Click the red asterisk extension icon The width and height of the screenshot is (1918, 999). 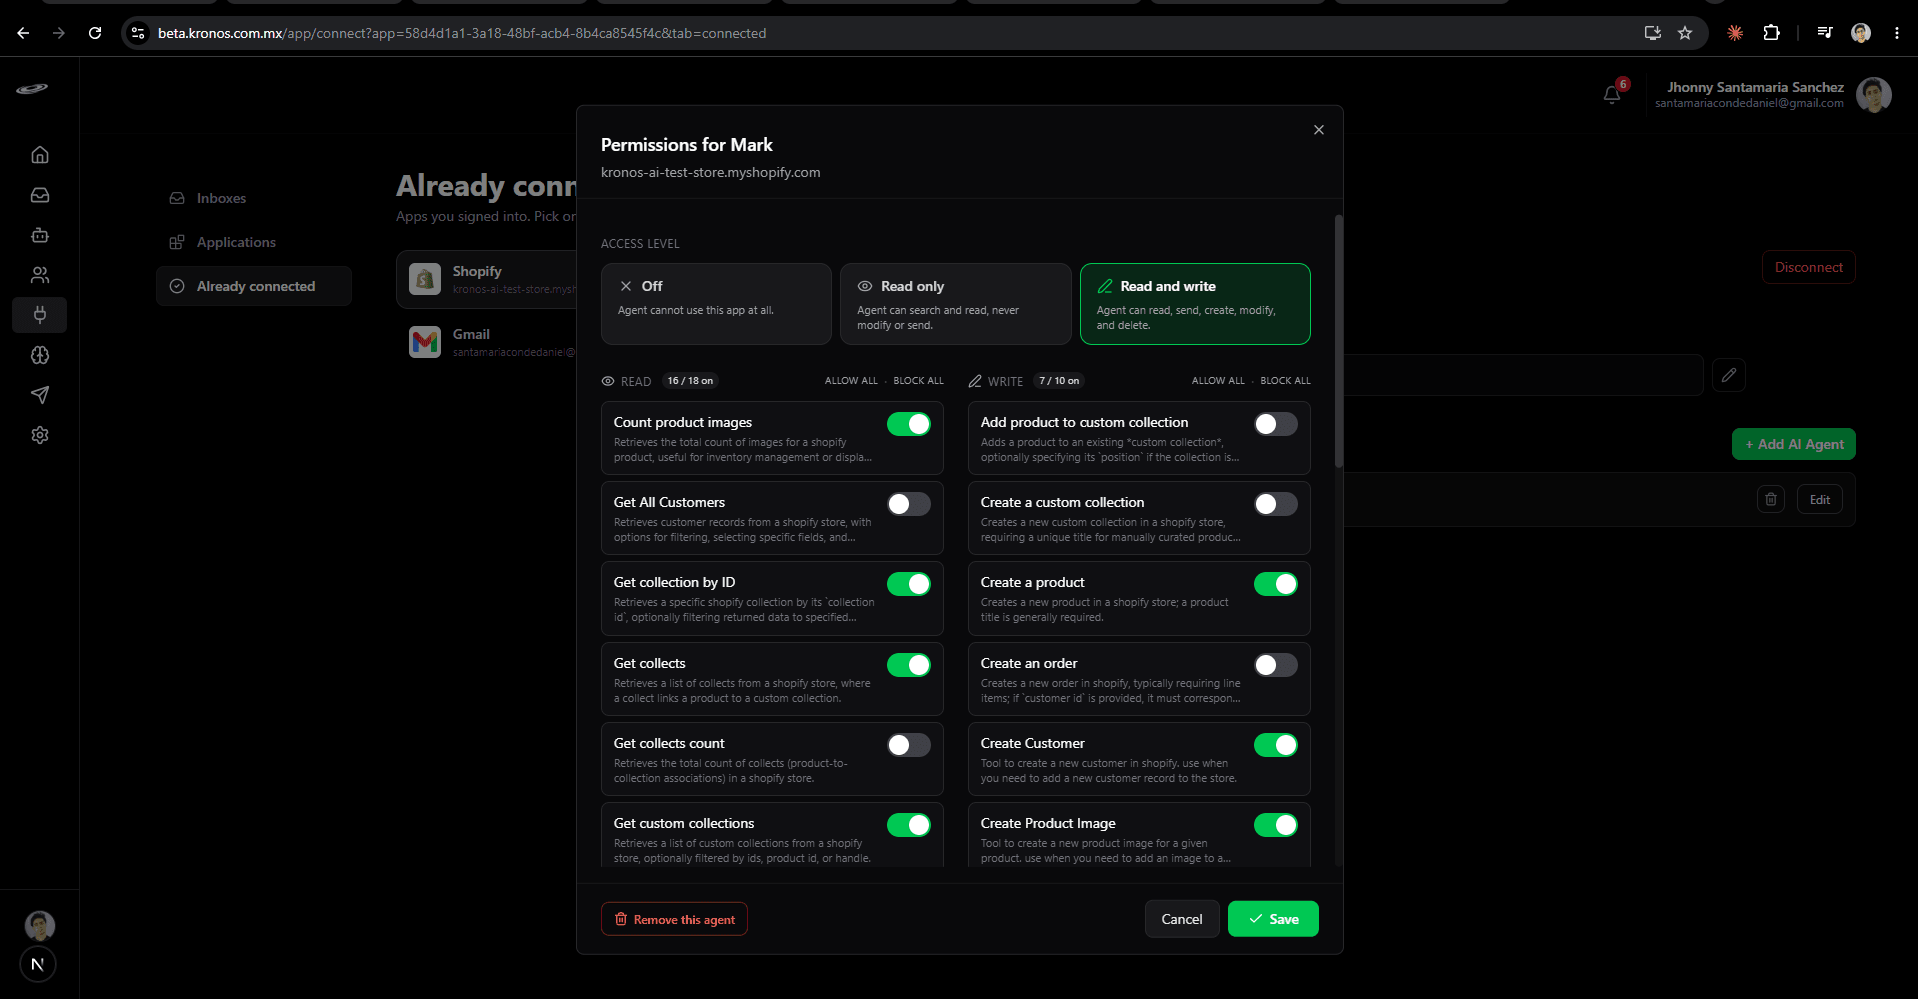click(x=1735, y=33)
